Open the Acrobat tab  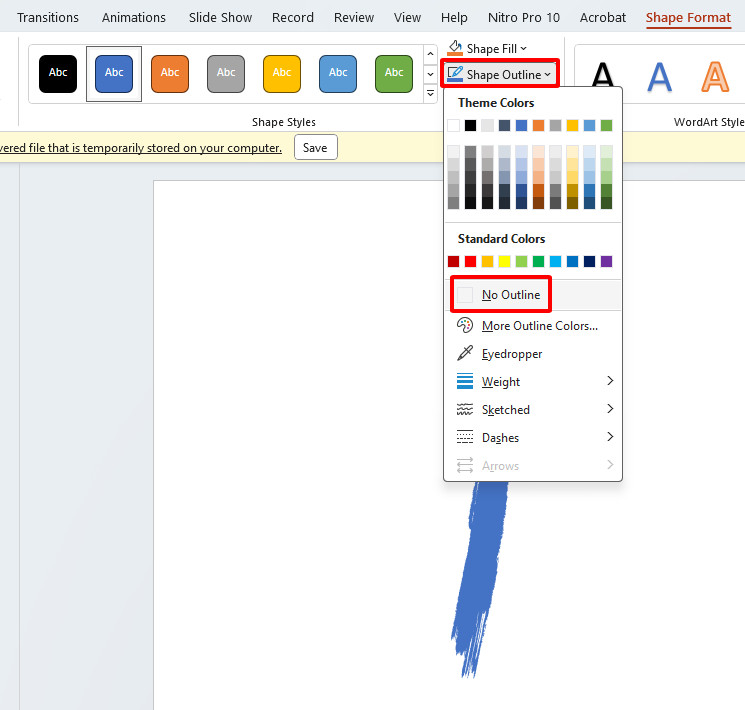pos(603,18)
